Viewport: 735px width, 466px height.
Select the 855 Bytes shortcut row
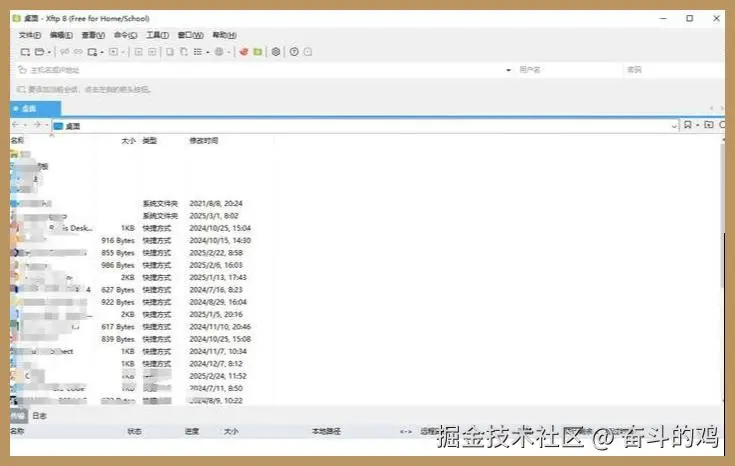point(142,253)
